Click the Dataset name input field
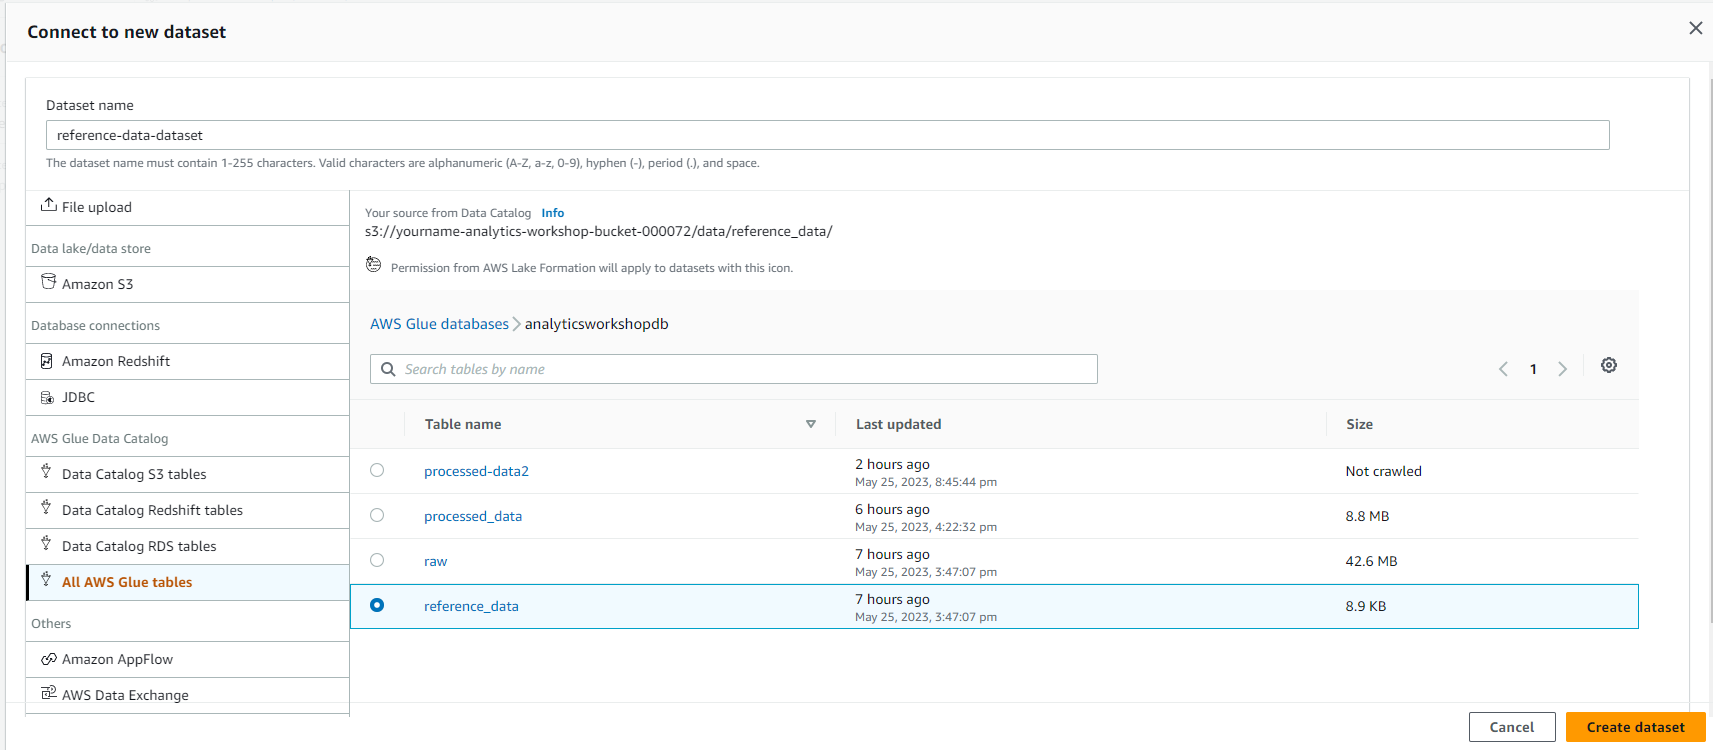Viewport: 1713px width, 750px height. (x=828, y=135)
